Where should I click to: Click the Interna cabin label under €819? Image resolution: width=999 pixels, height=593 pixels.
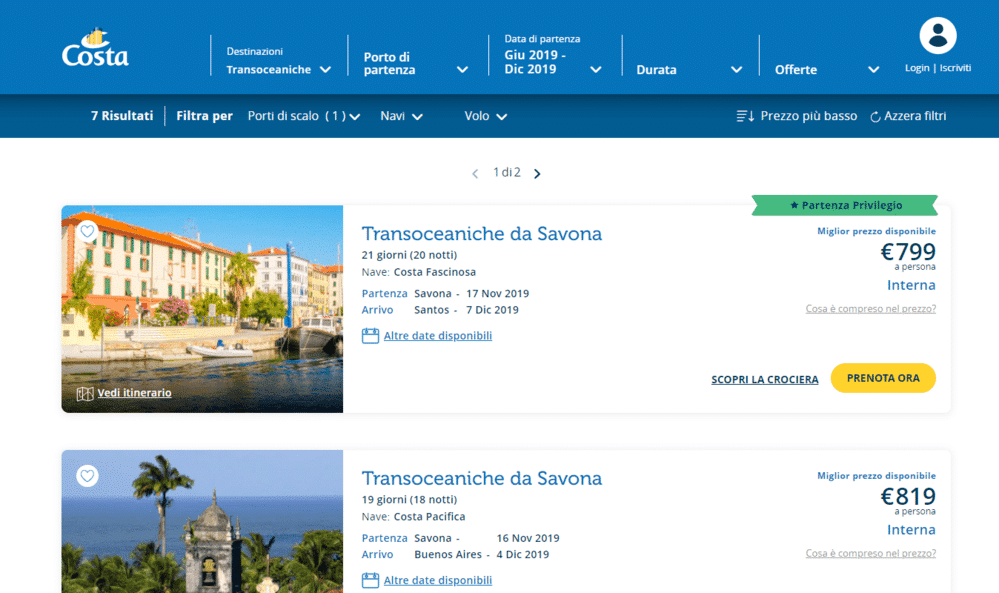coord(911,530)
